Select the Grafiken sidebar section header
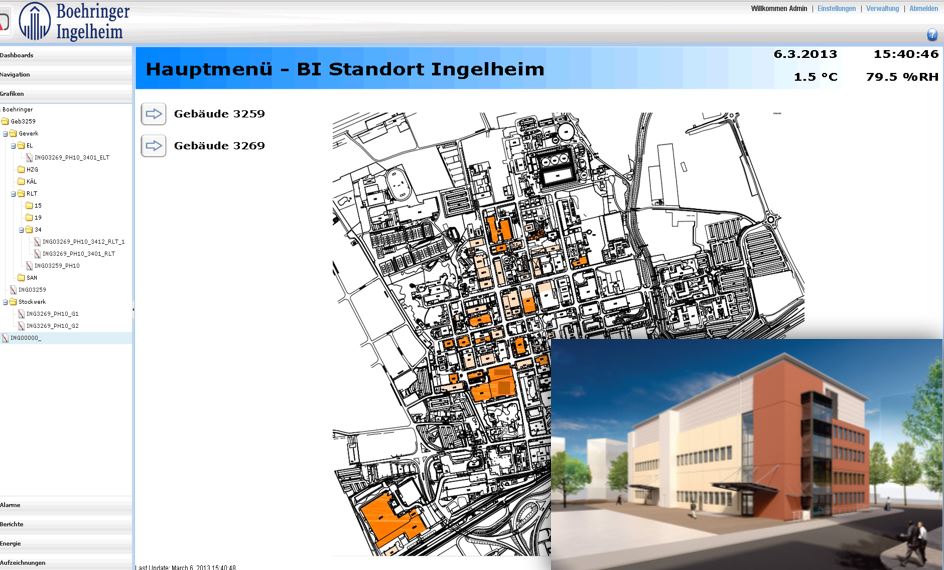 point(66,94)
